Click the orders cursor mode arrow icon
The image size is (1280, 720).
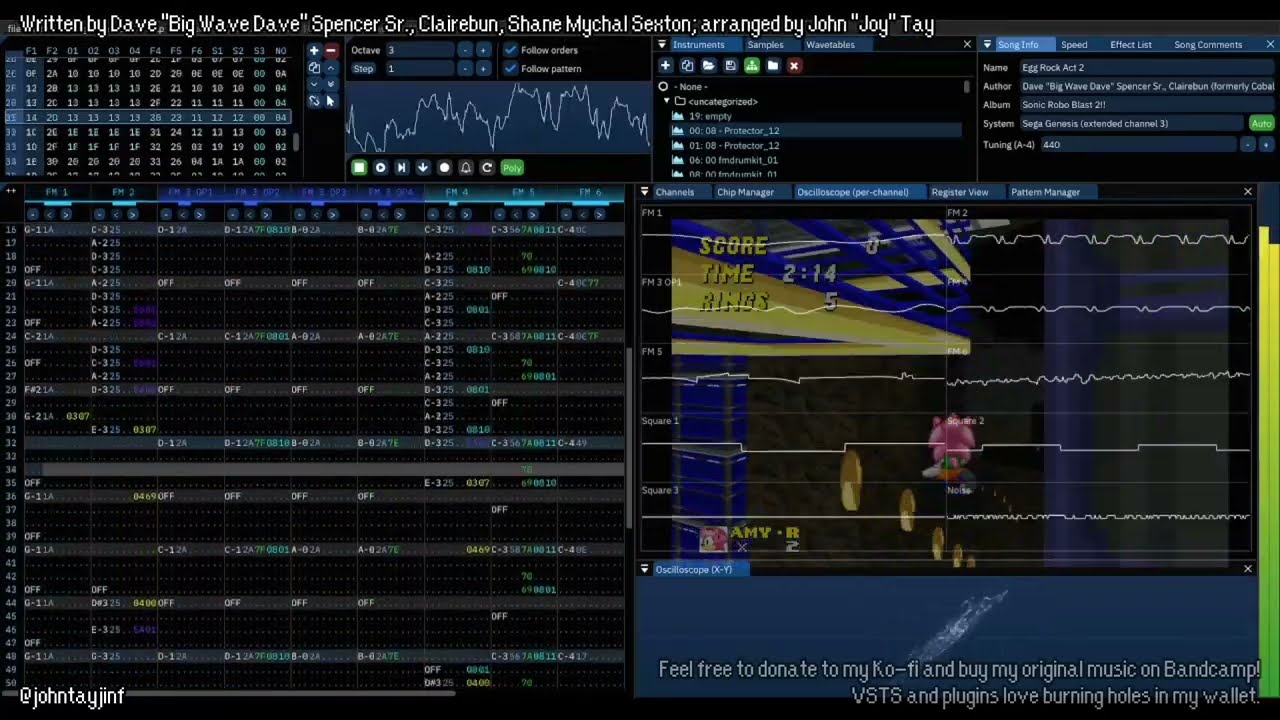click(331, 101)
